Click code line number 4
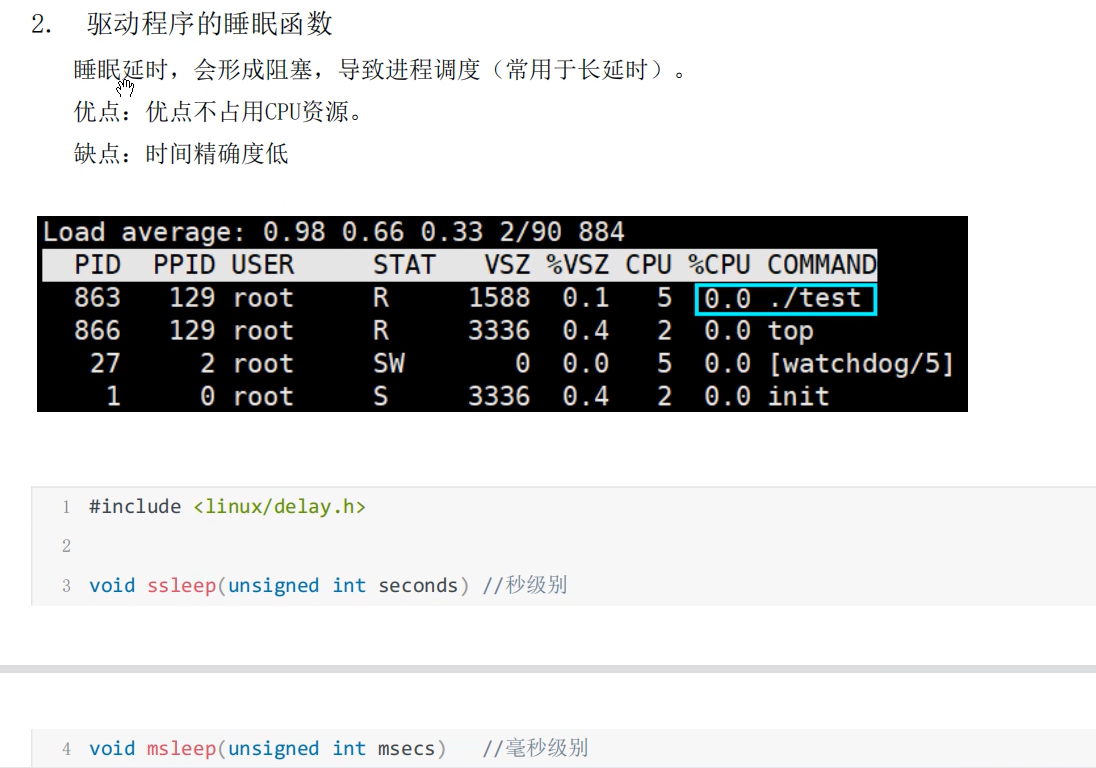This screenshot has height=768, width=1096. click(66, 749)
